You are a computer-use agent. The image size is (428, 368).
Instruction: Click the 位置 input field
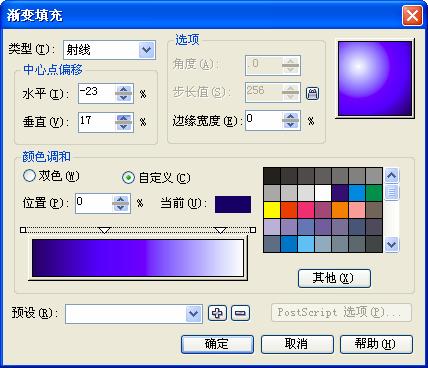94,203
